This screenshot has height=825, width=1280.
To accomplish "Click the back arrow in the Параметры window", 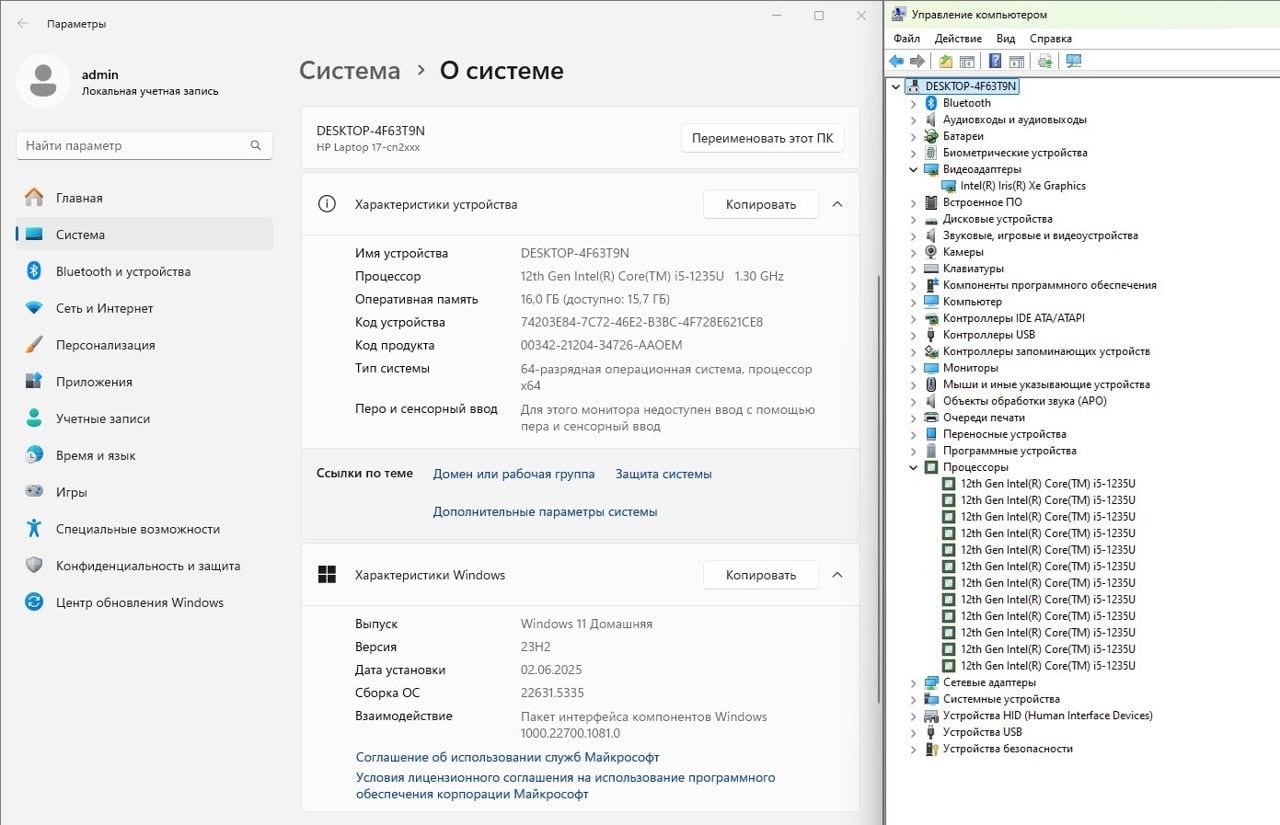I will click(x=23, y=23).
